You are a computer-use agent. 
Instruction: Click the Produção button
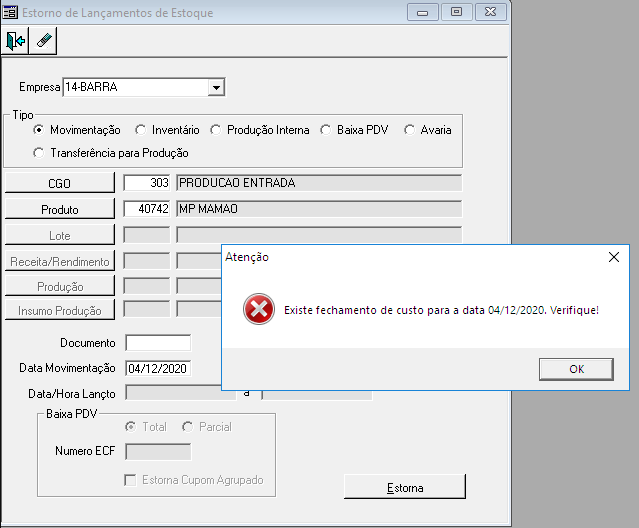click(x=60, y=286)
